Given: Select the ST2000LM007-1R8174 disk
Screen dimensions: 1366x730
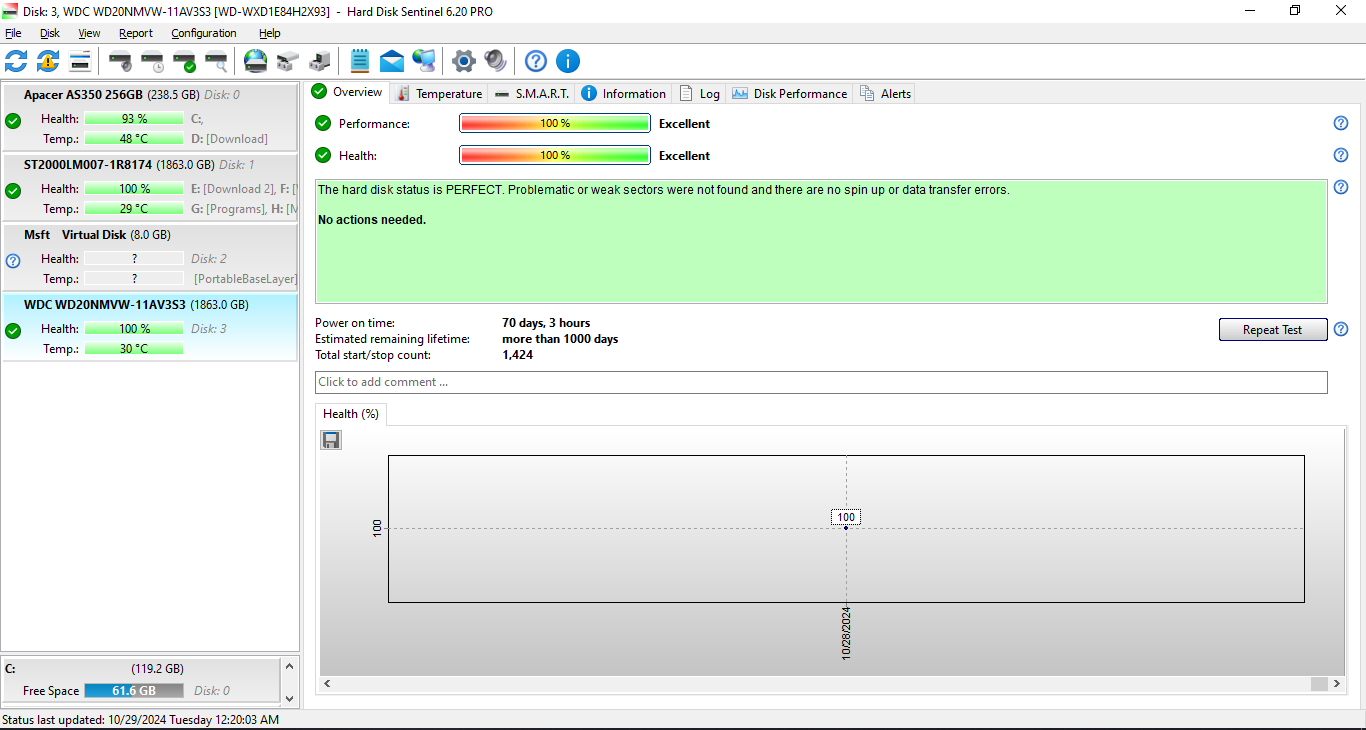Looking at the screenshot, I should pos(150,188).
